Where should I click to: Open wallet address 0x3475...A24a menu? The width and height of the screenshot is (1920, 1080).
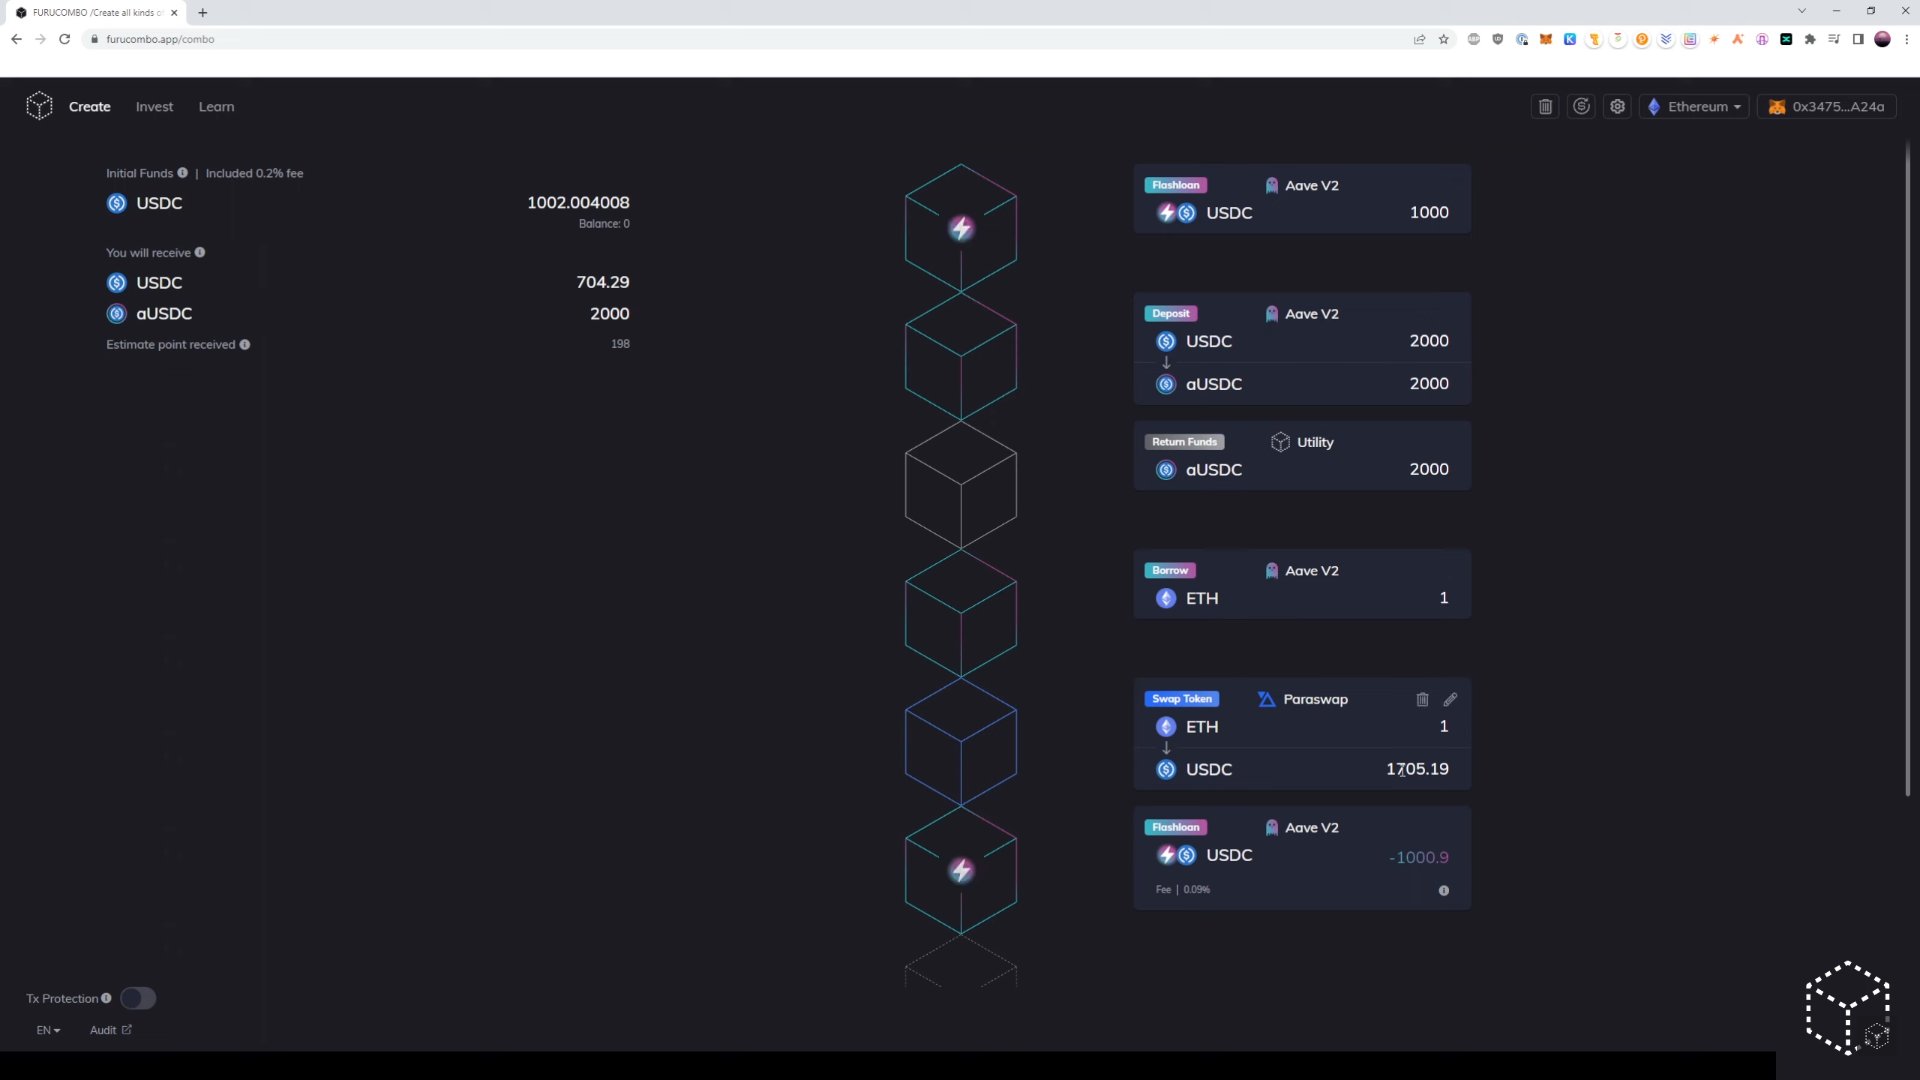[x=1826, y=107]
